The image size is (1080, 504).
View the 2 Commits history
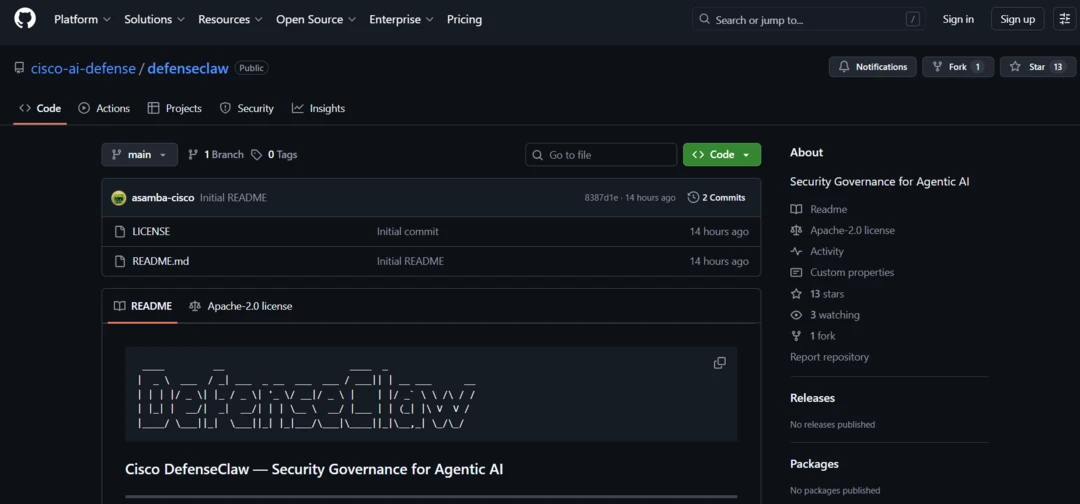tap(716, 198)
